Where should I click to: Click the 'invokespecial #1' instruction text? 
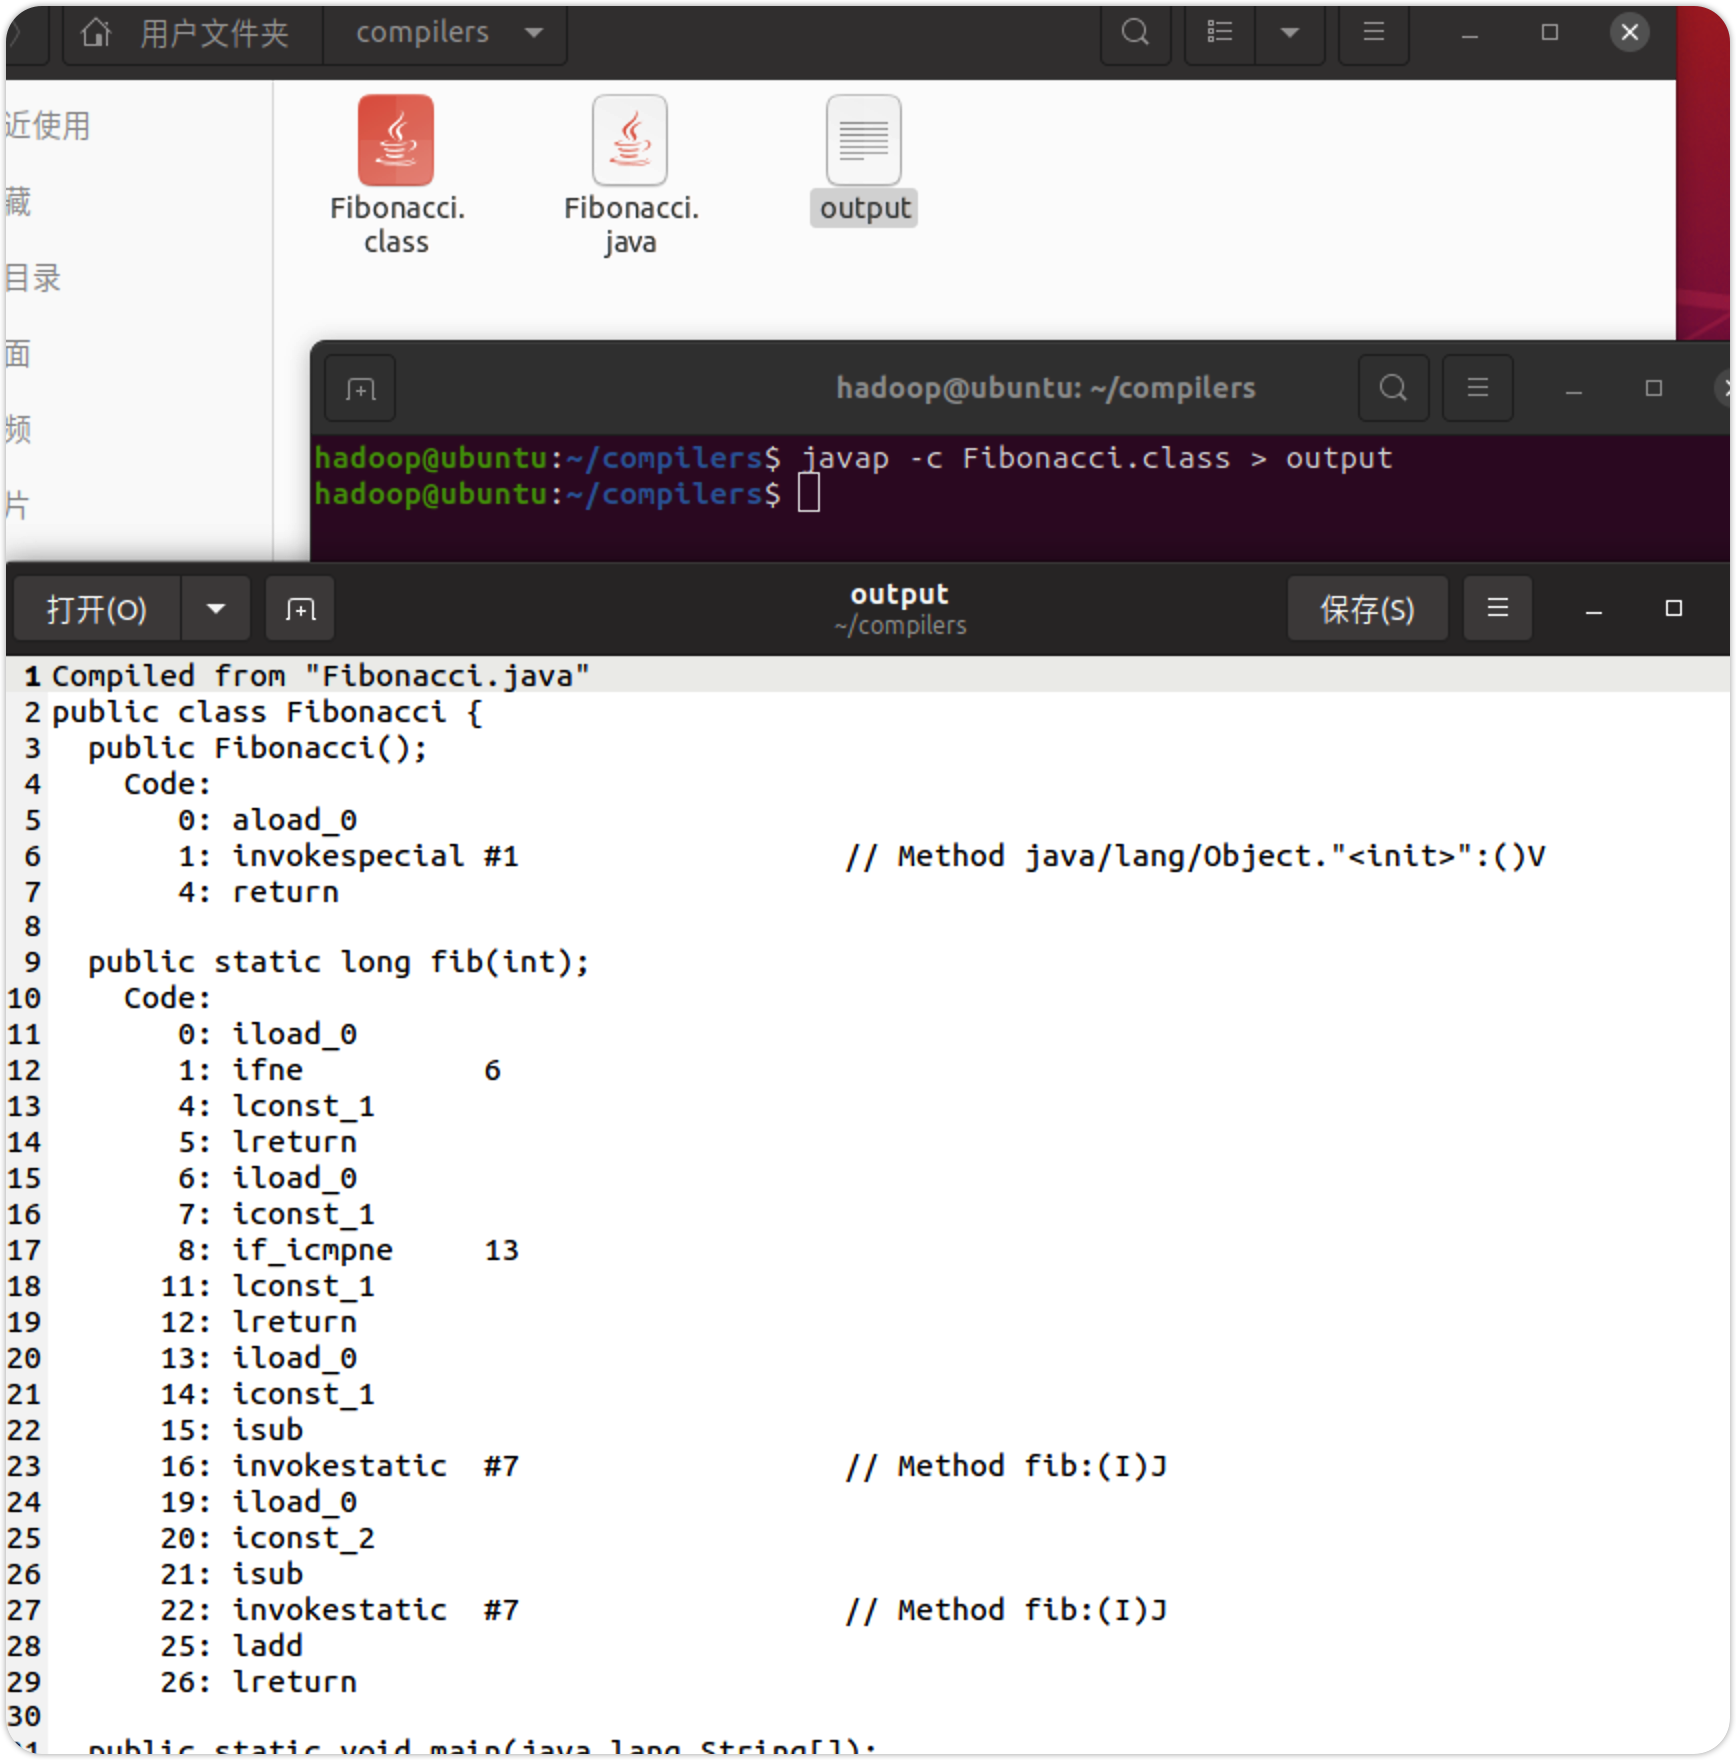click(x=375, y=856)
